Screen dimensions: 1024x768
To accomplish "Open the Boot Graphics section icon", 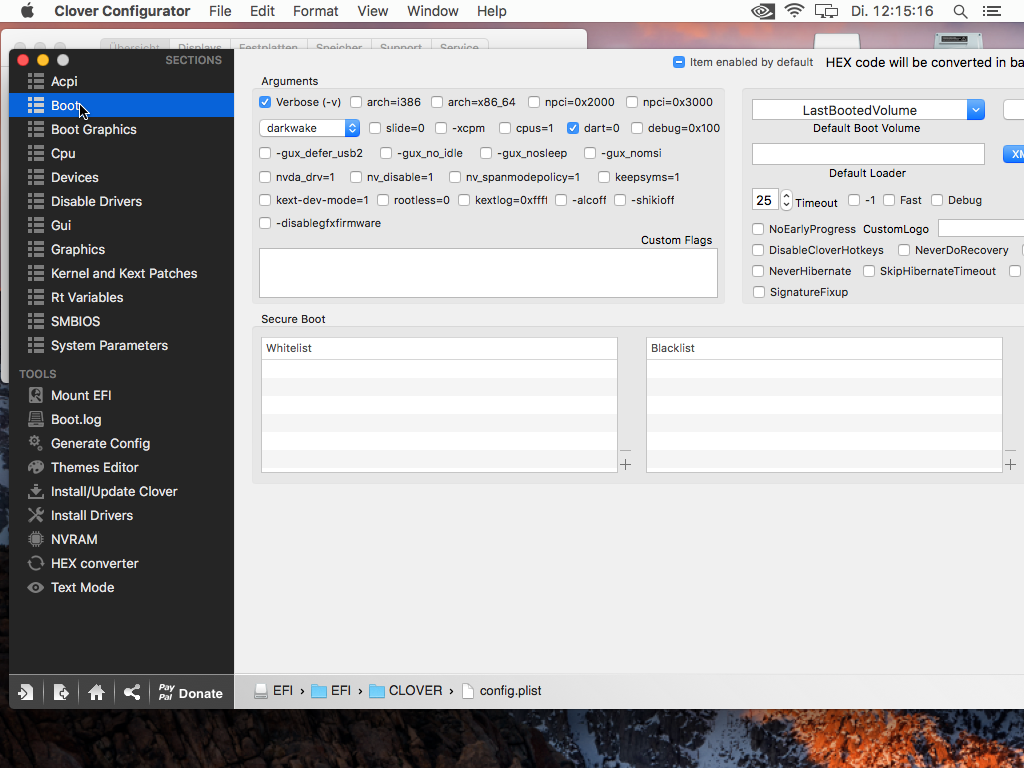I will (x=35, y=129).
